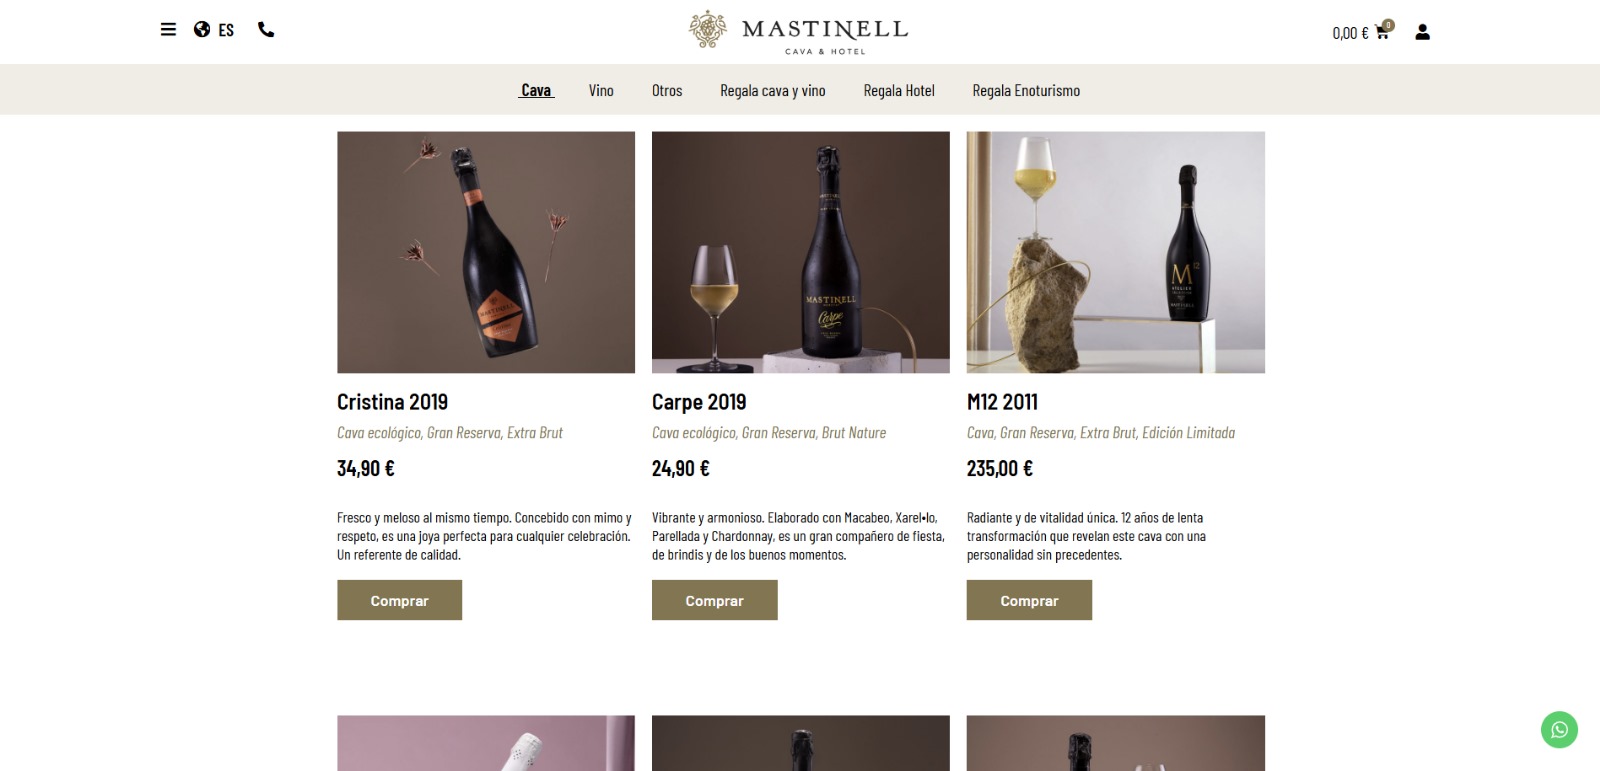Open the hamburger menu icon
This screenshot has height=771, width=1600.
tap(168, 30)
